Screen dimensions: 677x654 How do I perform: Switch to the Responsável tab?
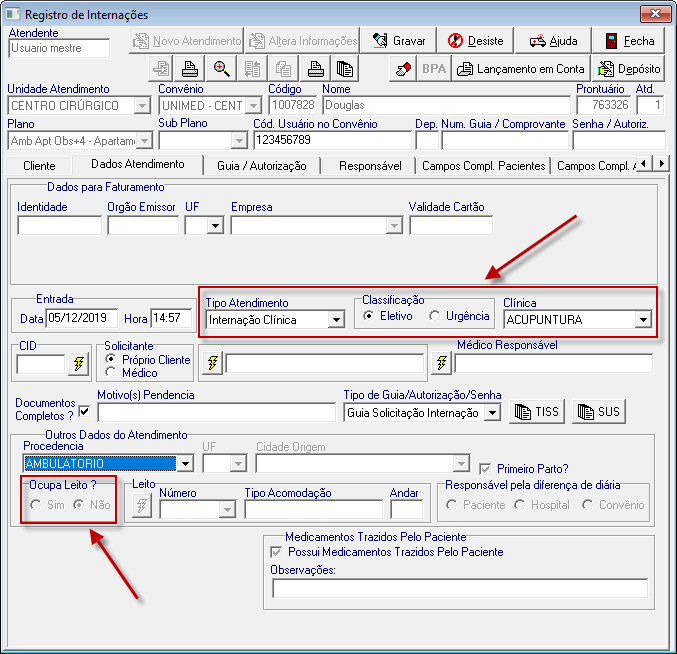370,166
